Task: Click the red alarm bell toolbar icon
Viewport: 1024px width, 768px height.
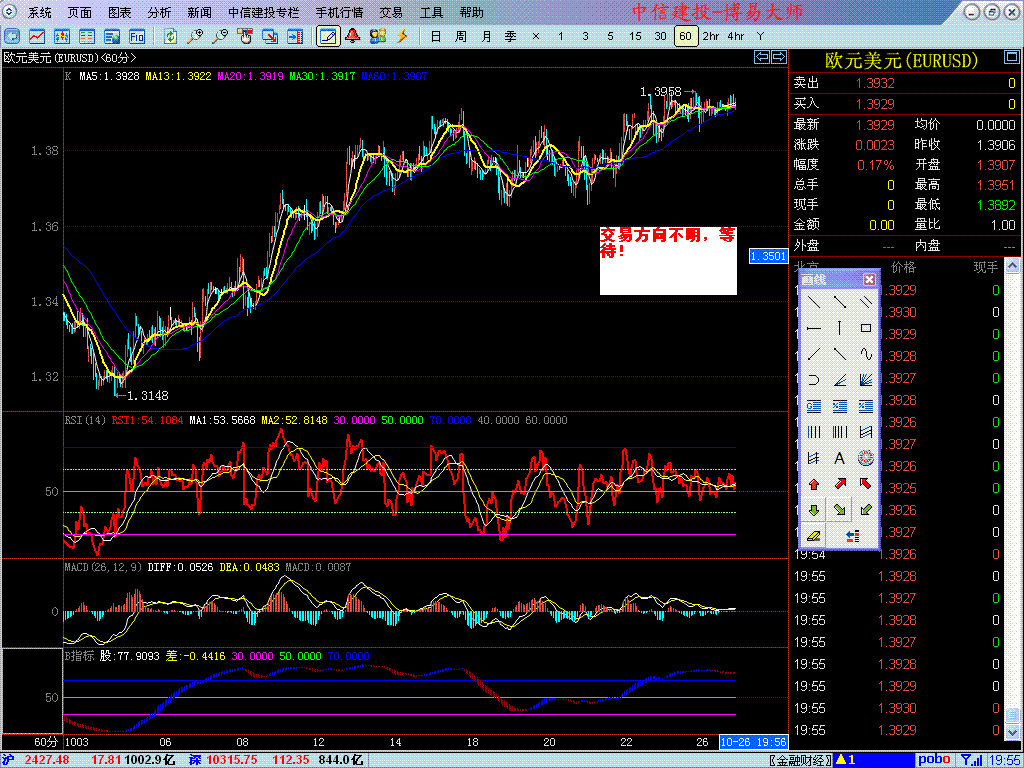Action: coord(353,36)
